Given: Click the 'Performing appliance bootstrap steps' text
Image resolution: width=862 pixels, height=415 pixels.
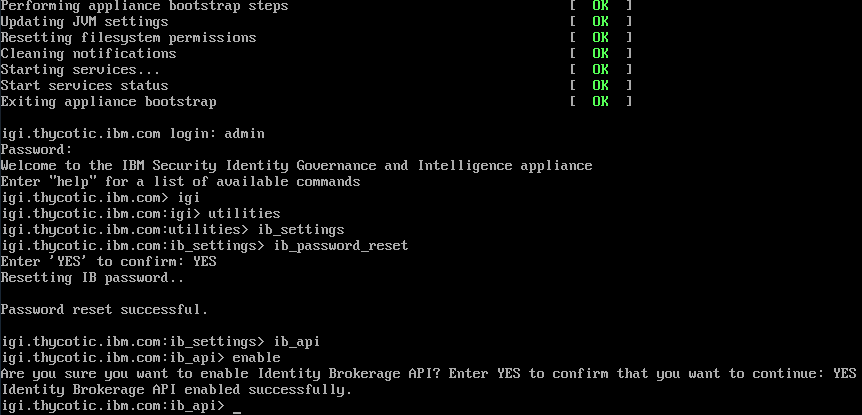Looking at the screenshot, I should 144,6.
